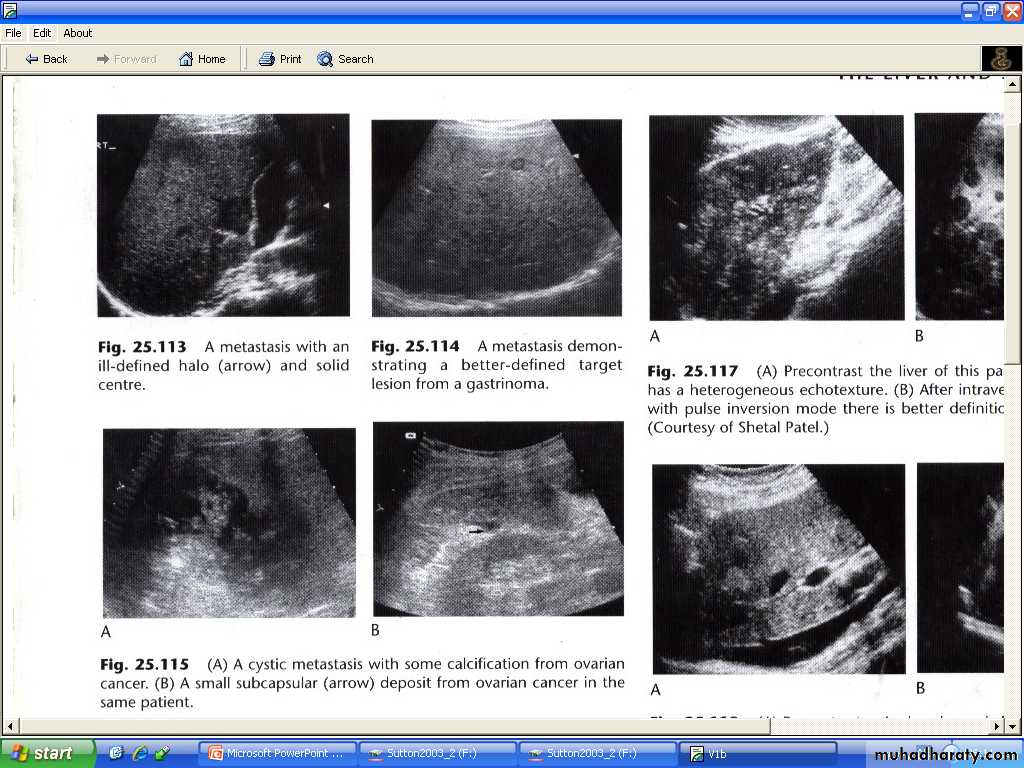
Task: Launch Internet Explorer from quick launch
Action: tap(140, 753)
